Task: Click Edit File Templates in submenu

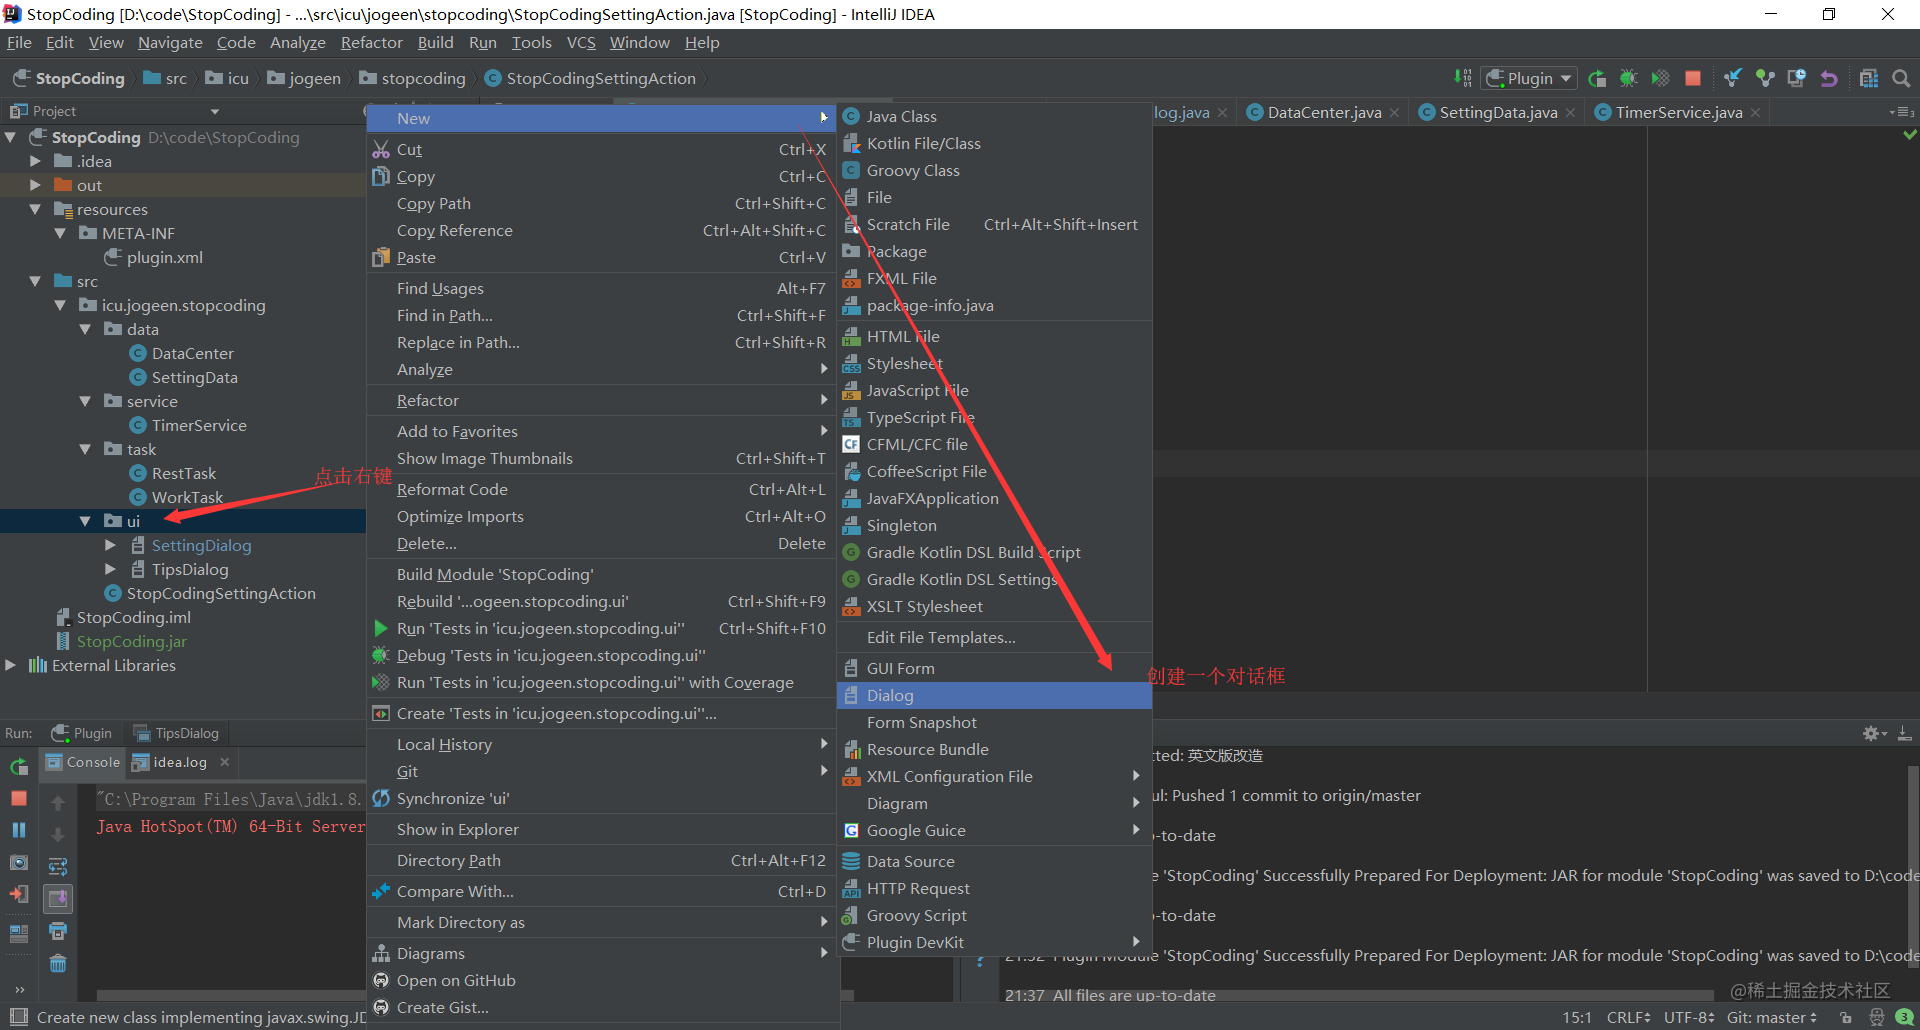Action: (994, 637)
